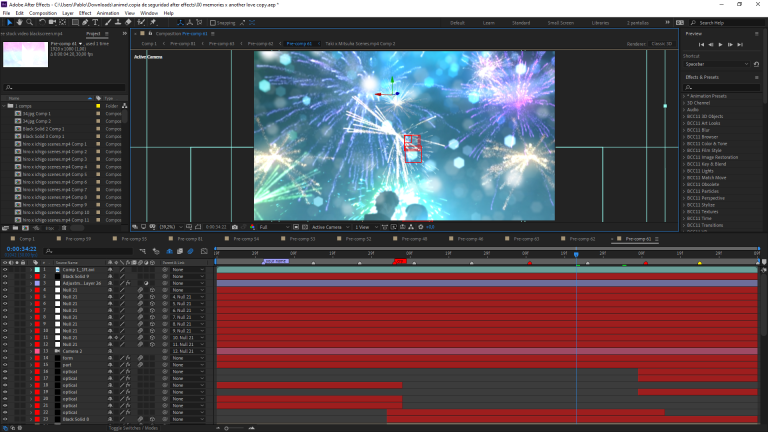Open the 1 View layout dropdown
Image resolution: width=768 pixels, height=432 pixels.
[366, 227]
